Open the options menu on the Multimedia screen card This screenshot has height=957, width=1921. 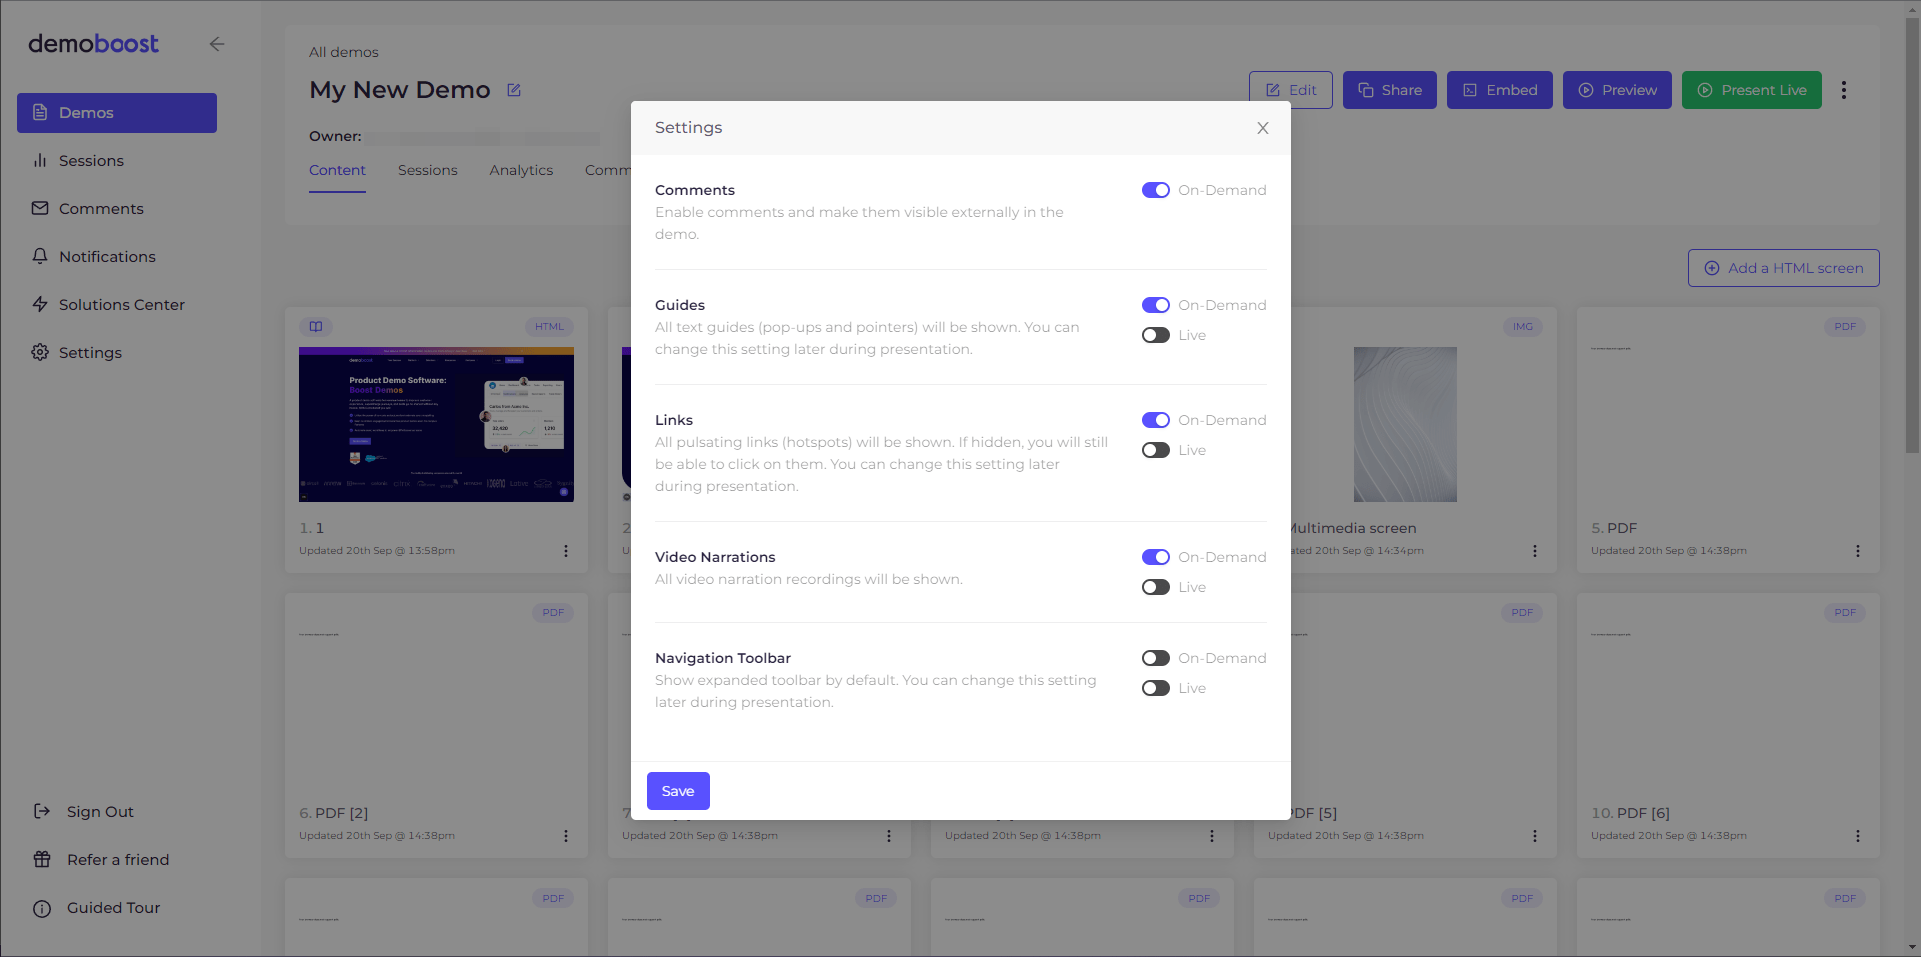click(1535, 551)
